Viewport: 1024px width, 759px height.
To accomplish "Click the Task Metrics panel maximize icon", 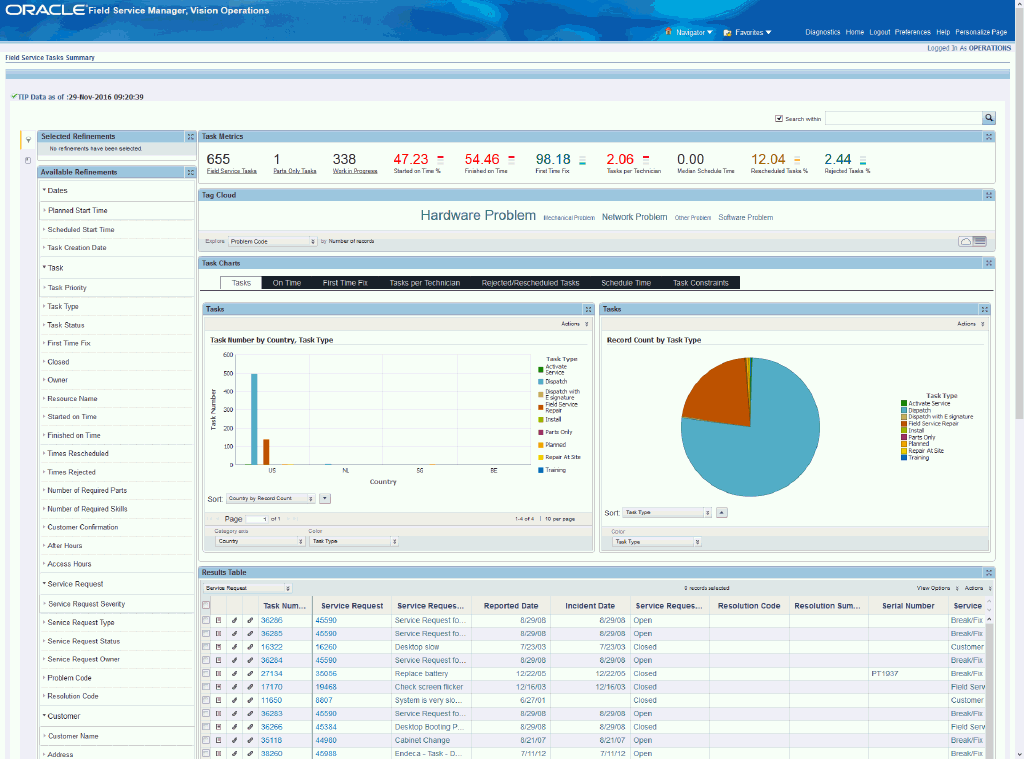I will pos(989,137).
